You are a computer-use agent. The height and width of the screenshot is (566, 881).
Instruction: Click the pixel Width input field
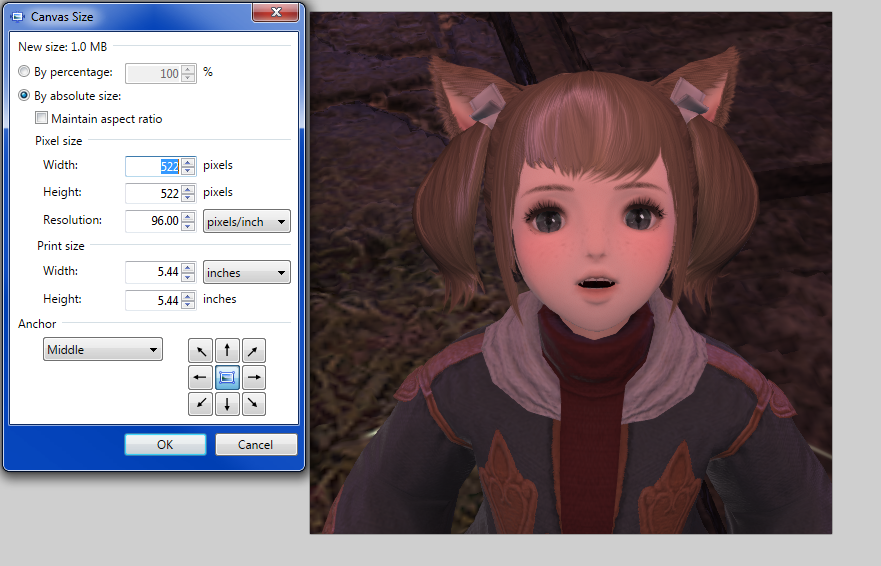(153, 166)
